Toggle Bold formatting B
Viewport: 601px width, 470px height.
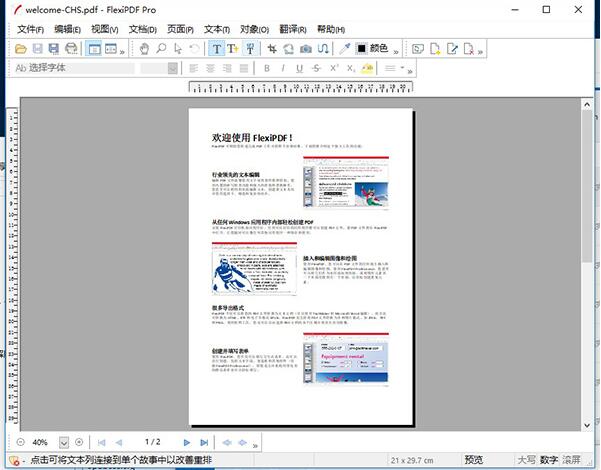coord(267,68)
